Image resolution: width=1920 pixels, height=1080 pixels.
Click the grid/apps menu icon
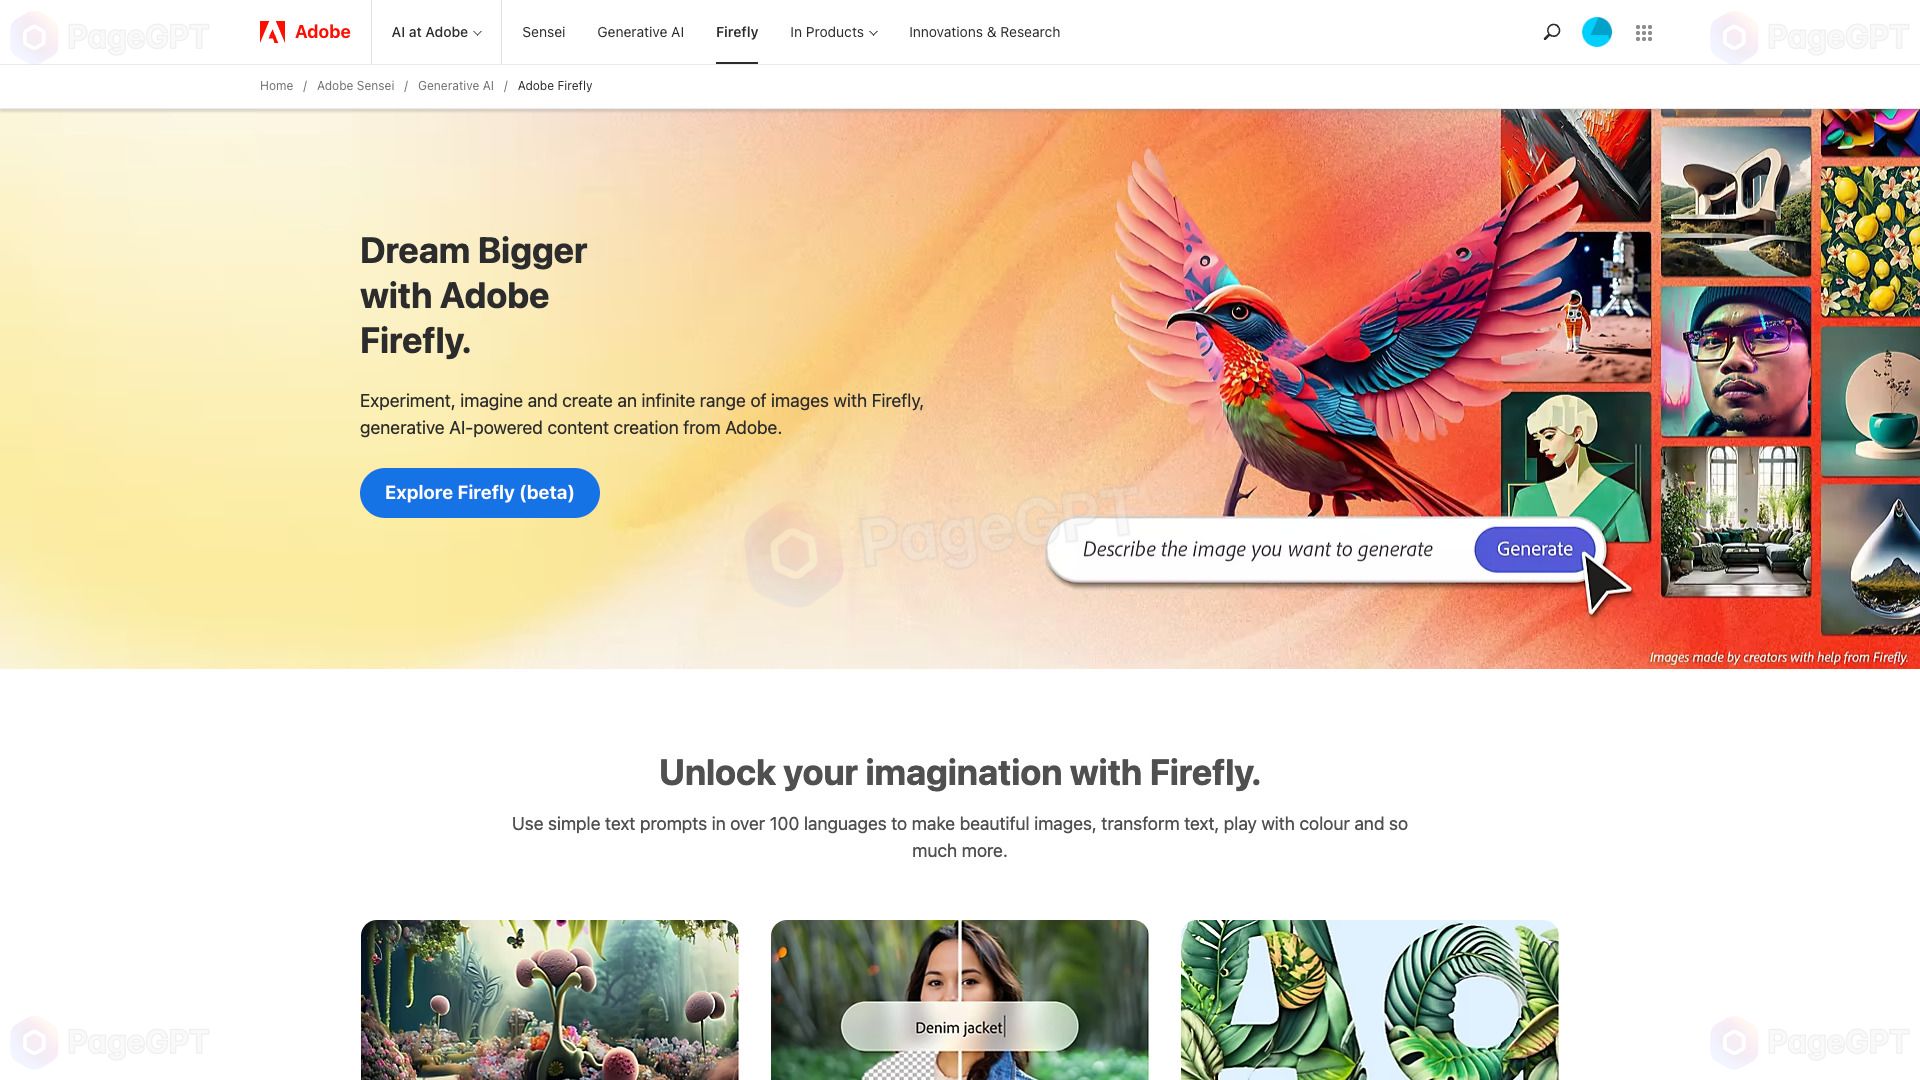coord(1643,32)
